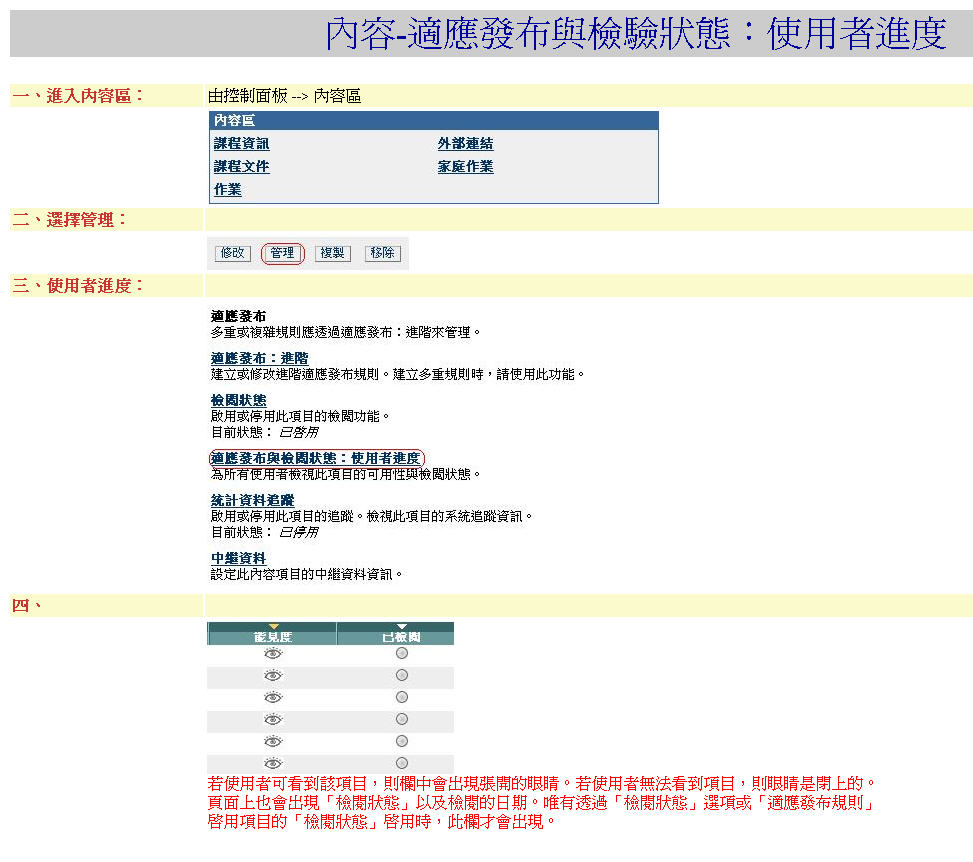Sort by the 能見度 column arrow
The width and height of the screenshot is (973, 862).
tap(272, 627)
